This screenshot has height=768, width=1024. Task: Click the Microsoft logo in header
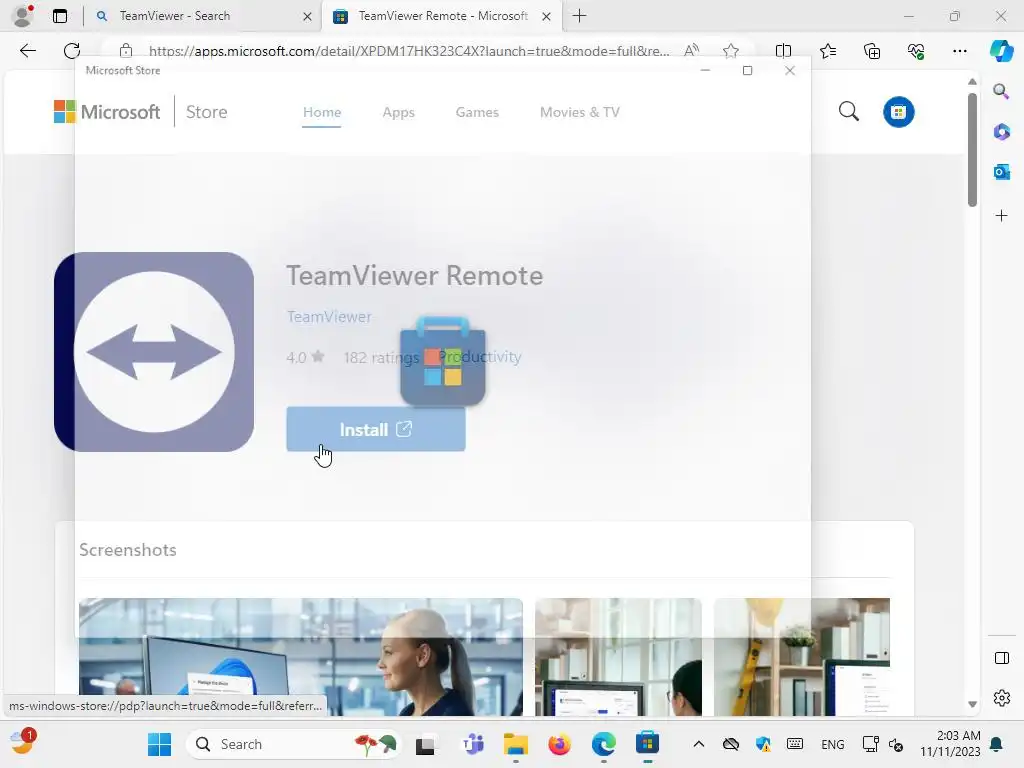tap(107, 112)
